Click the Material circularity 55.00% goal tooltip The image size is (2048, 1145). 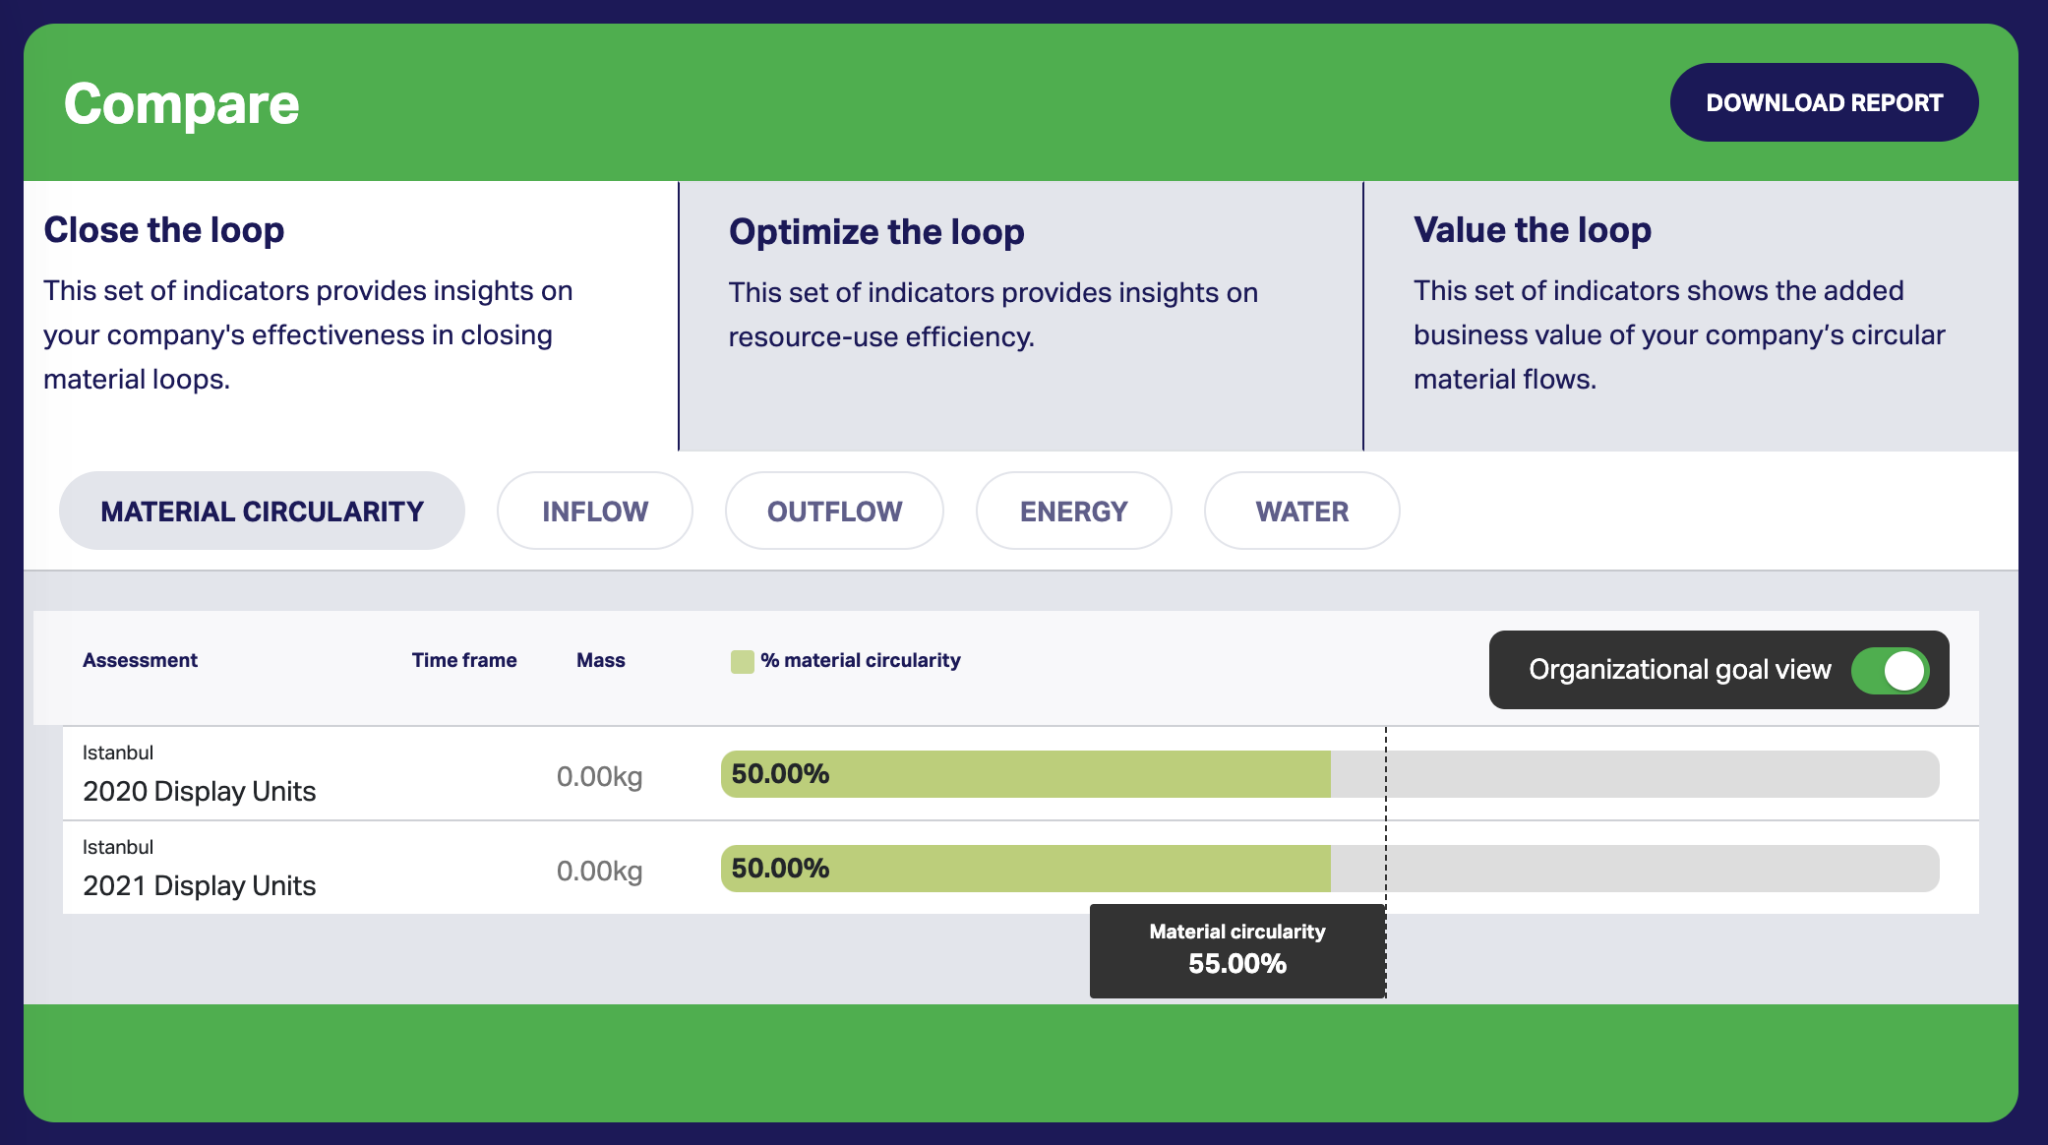[1236, 950]
